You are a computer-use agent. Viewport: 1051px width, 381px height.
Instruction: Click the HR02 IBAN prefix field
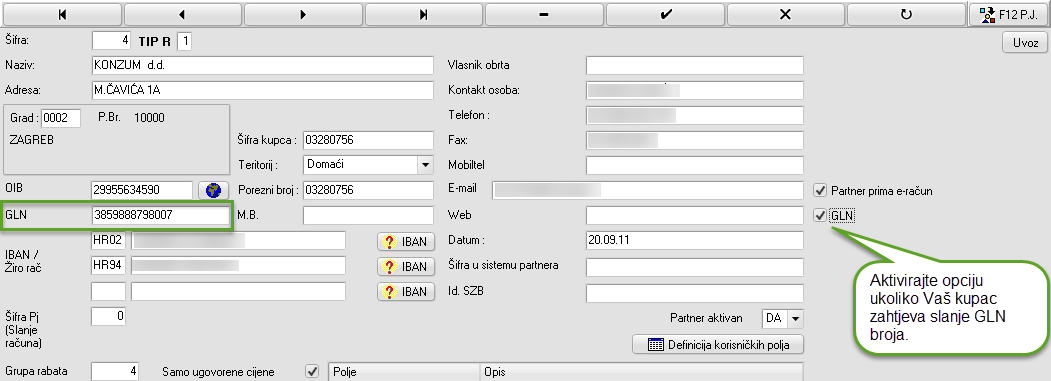click(x=108, y=241)
